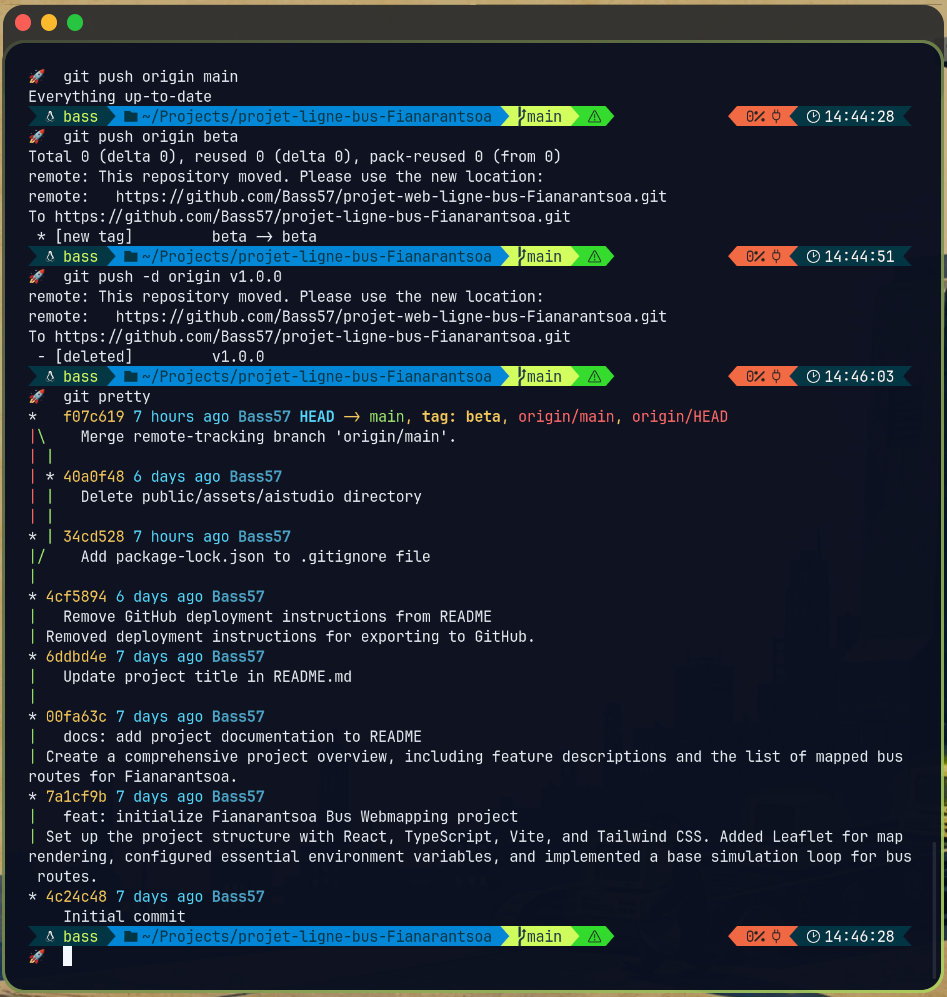The image size is (947, 997).
Task: Click the 'tag: beta' label on f07c619 line
Action: [x=461, y=417]
